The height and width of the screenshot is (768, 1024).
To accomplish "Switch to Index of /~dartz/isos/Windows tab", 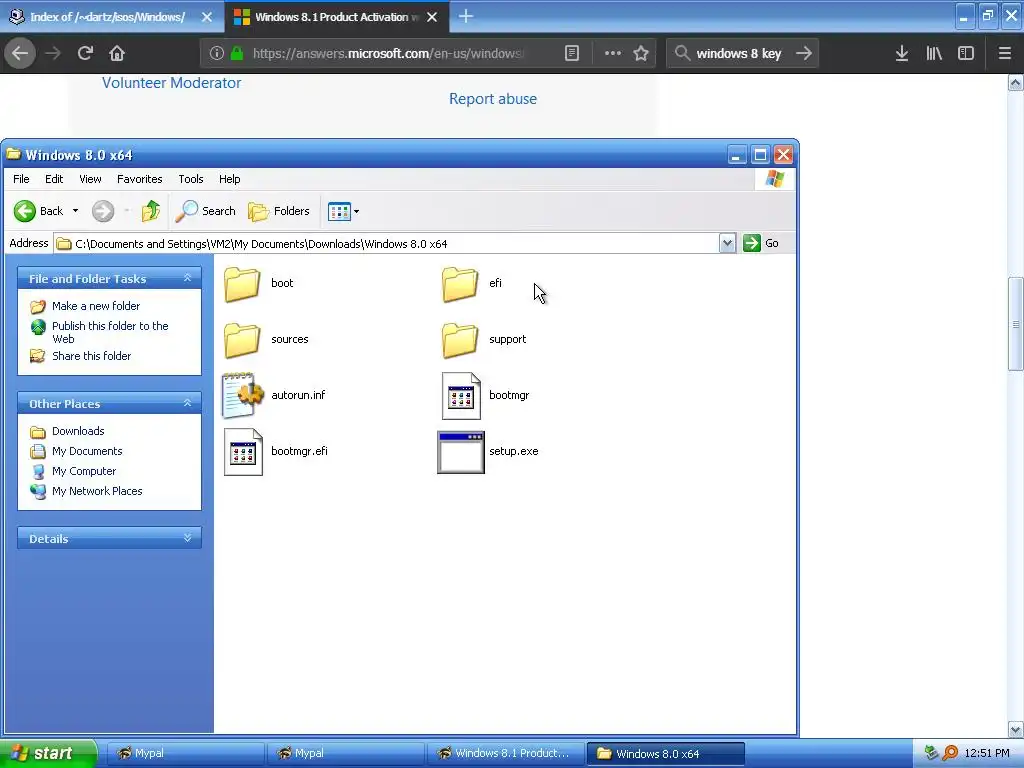I will point(108,17).
